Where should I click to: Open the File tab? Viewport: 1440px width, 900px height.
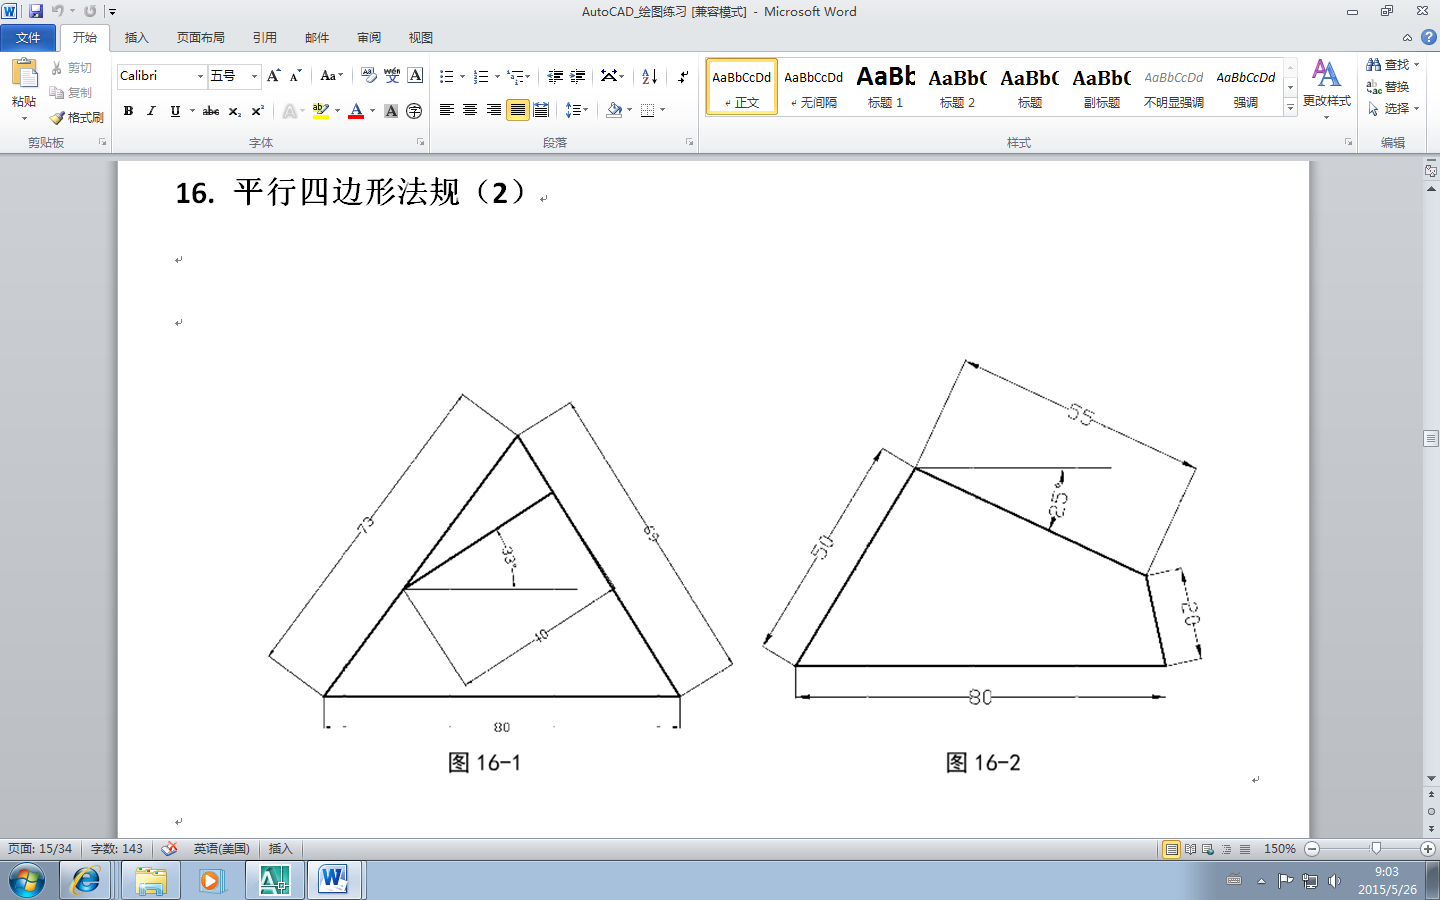[x=28, y=38]
